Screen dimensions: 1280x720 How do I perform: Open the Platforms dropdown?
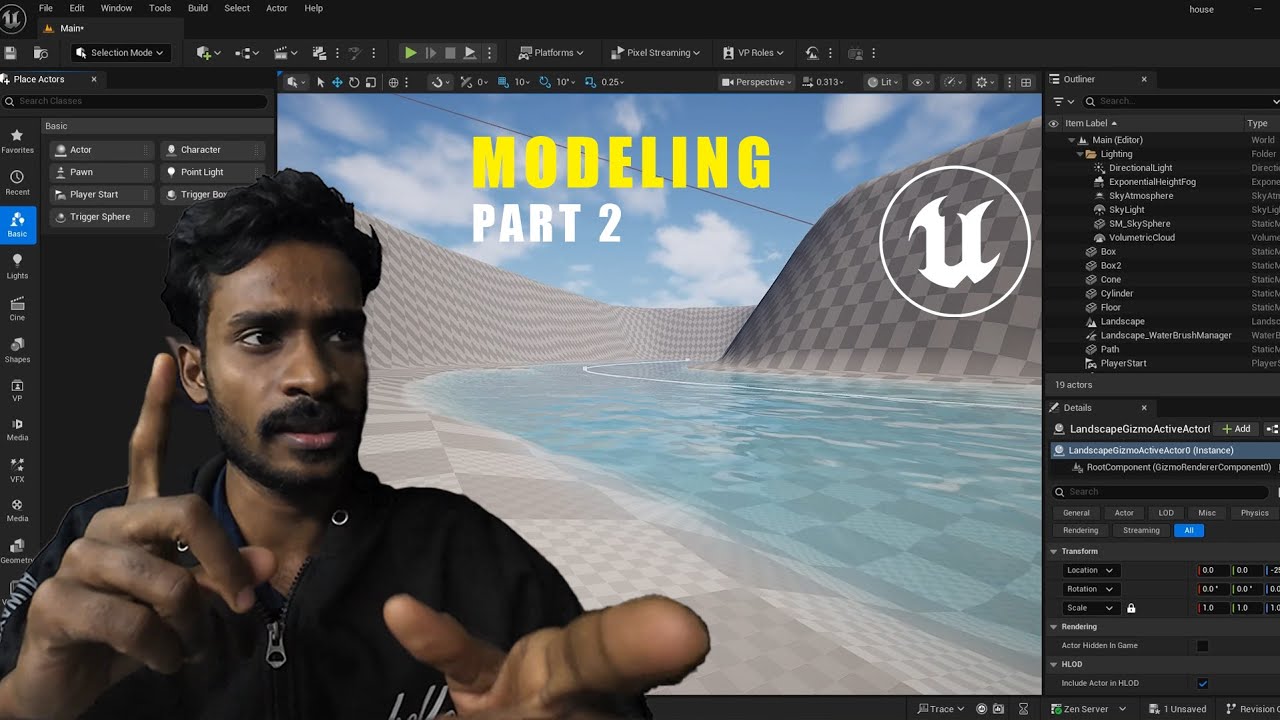[x=551, y=53]
